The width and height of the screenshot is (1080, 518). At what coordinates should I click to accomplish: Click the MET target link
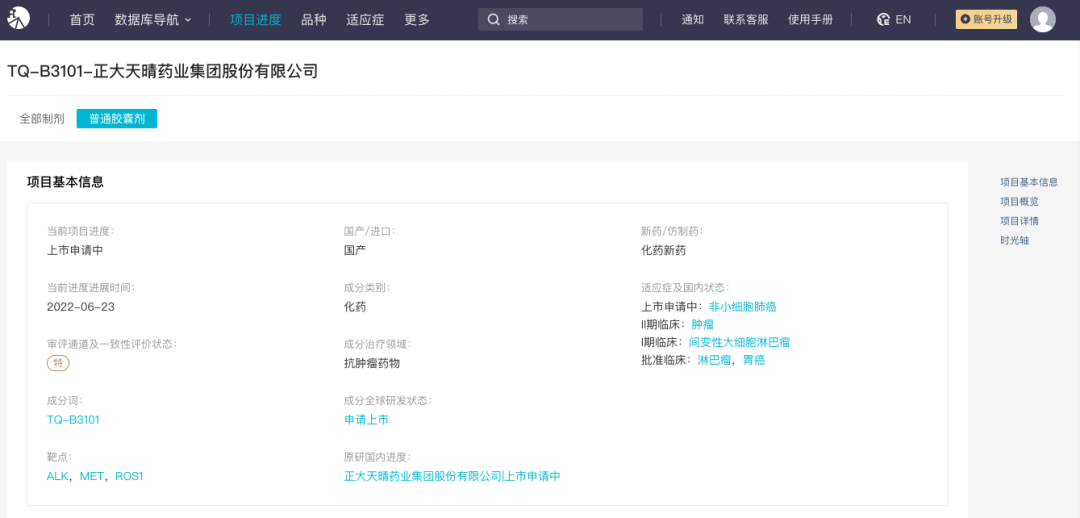pos(92,476)
